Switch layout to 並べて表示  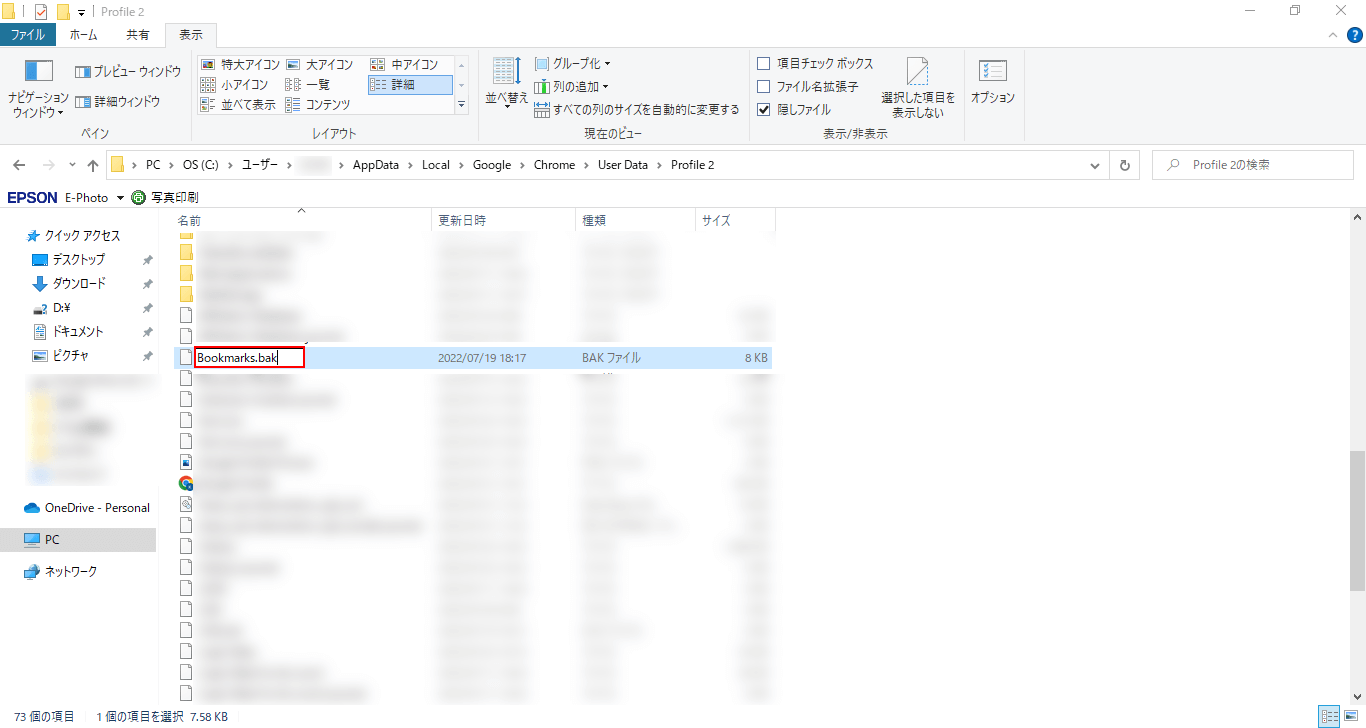tap(238, 105)
